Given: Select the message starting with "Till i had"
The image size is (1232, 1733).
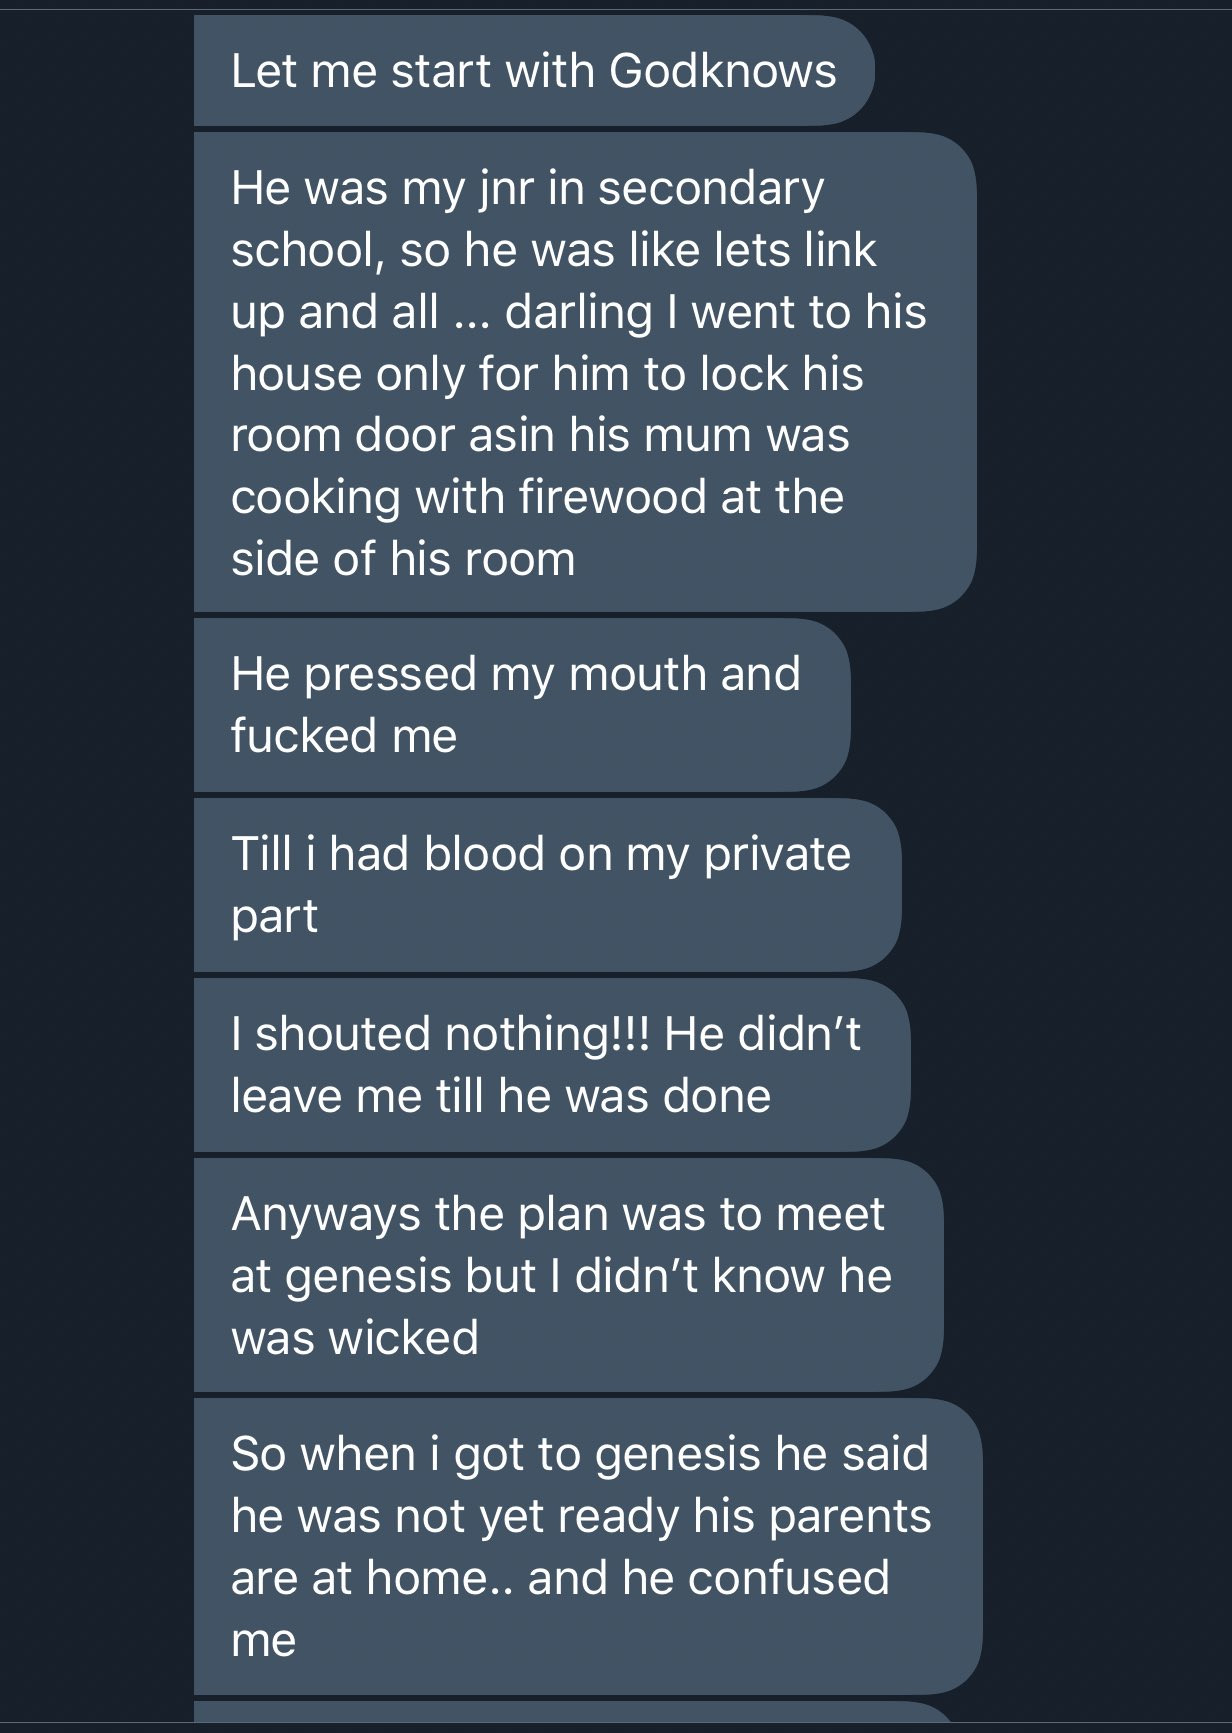Looking at the screenshot, I should coord(545,884).
